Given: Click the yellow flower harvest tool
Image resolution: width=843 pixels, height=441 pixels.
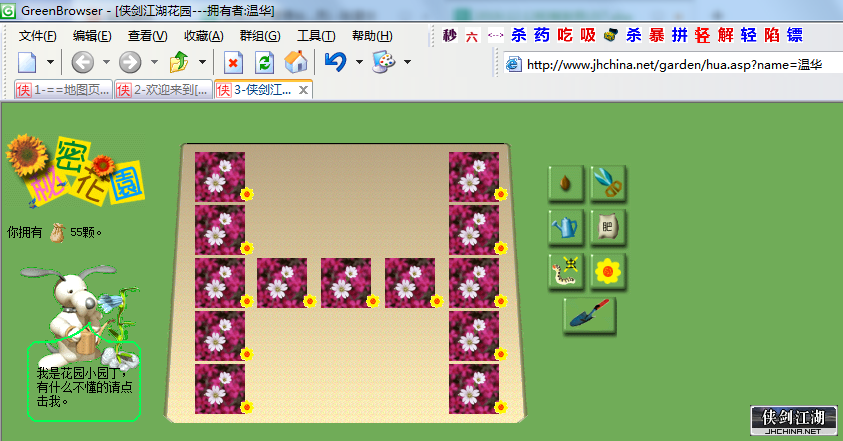Looking at the screenshot, I should (x=608, y=271).
